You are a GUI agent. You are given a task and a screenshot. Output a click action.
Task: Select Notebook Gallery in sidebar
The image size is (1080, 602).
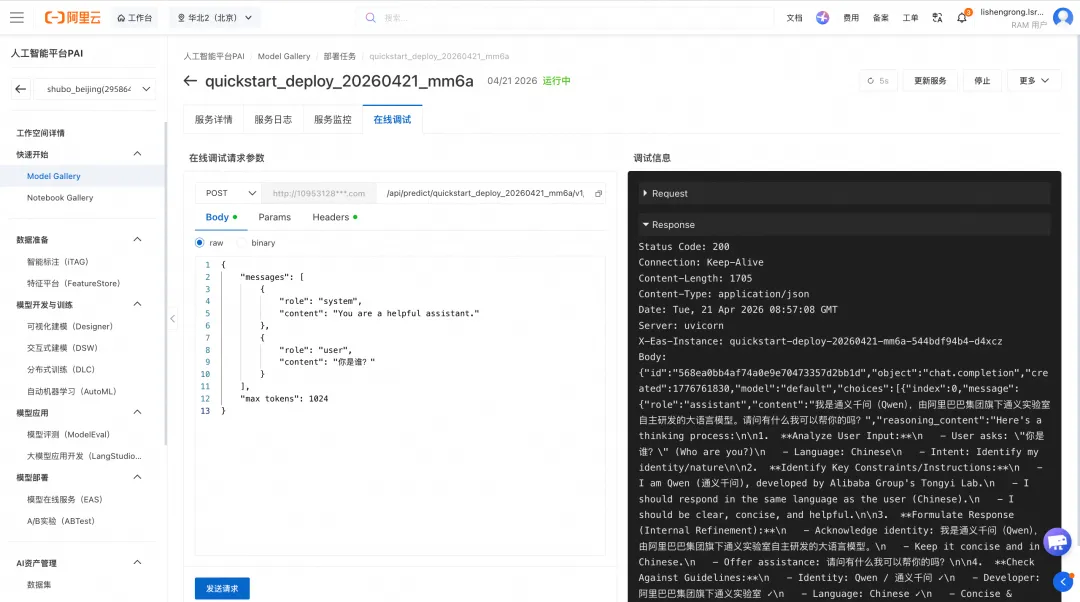[60, 198]
